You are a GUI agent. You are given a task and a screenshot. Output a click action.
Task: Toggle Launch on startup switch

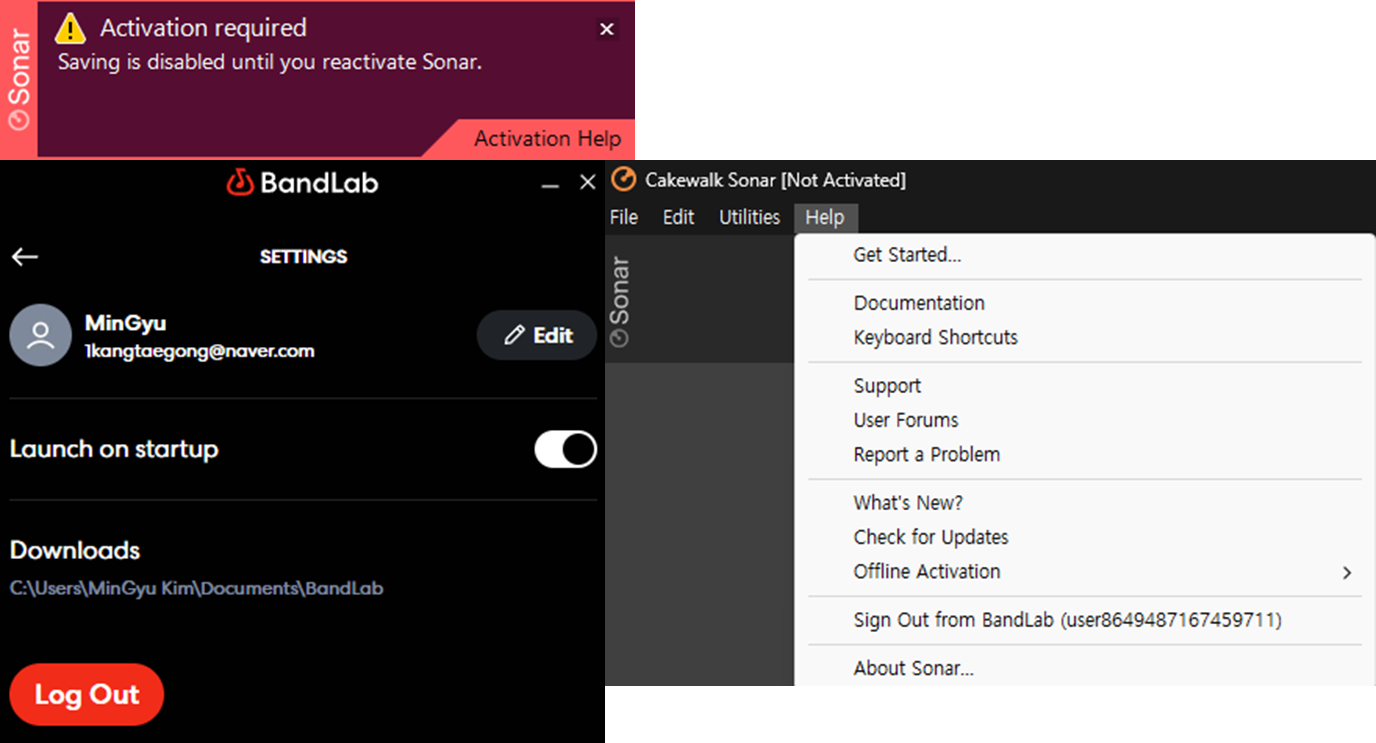565,449
